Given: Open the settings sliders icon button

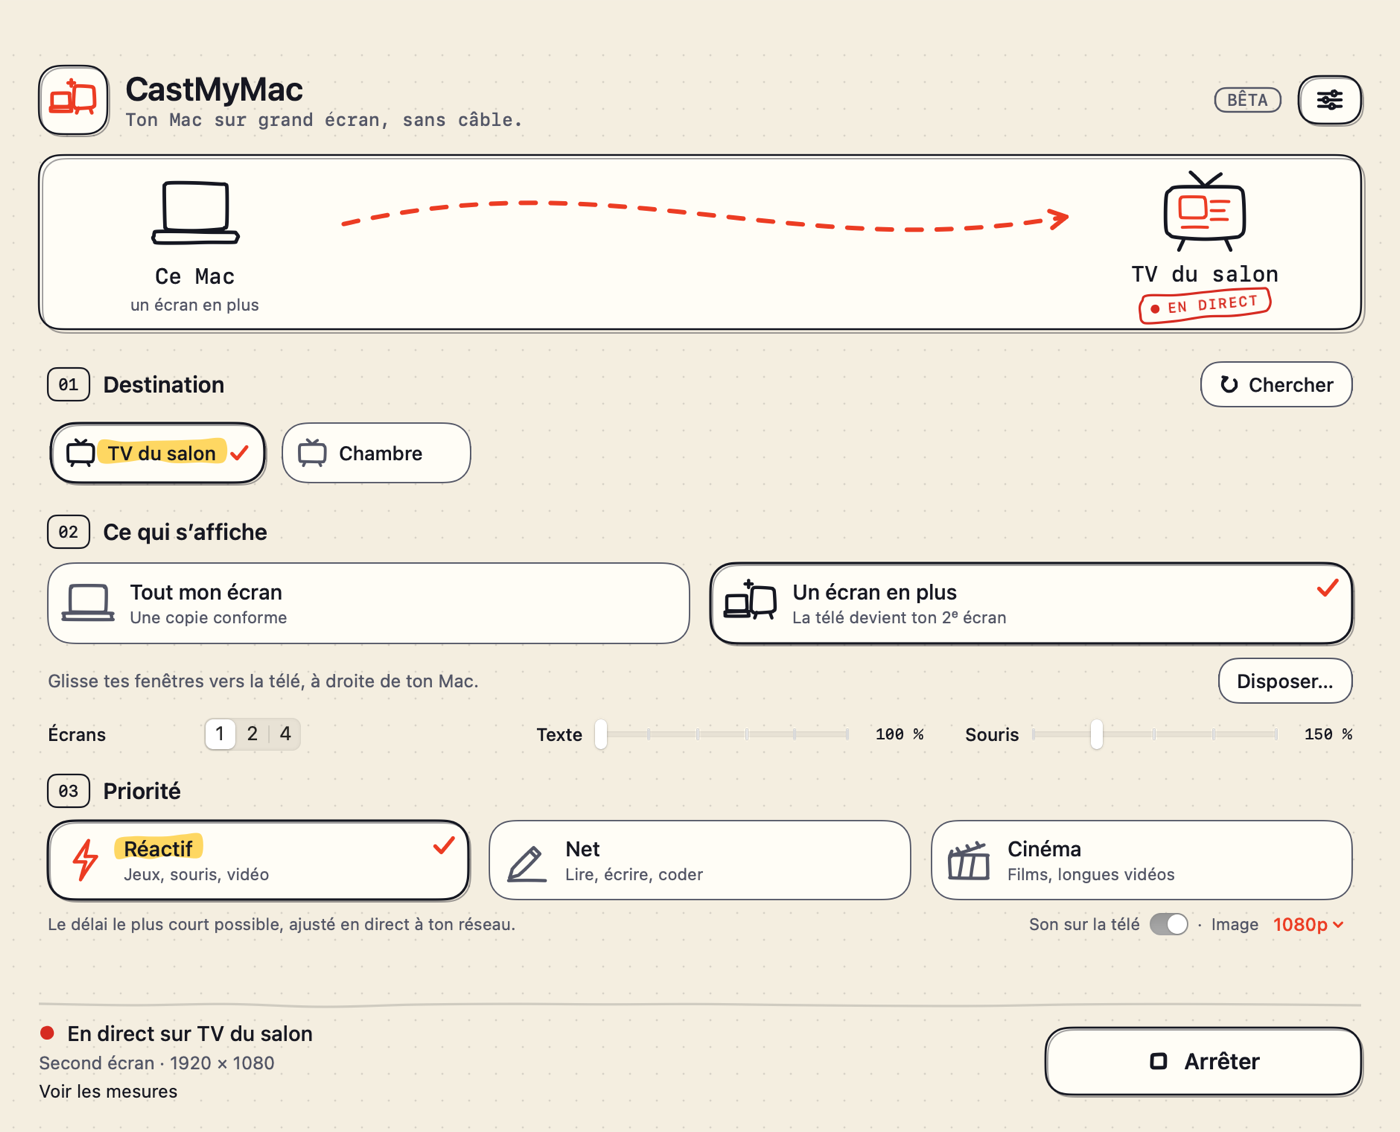Looking at the screenshot, I should point(1329,100).
